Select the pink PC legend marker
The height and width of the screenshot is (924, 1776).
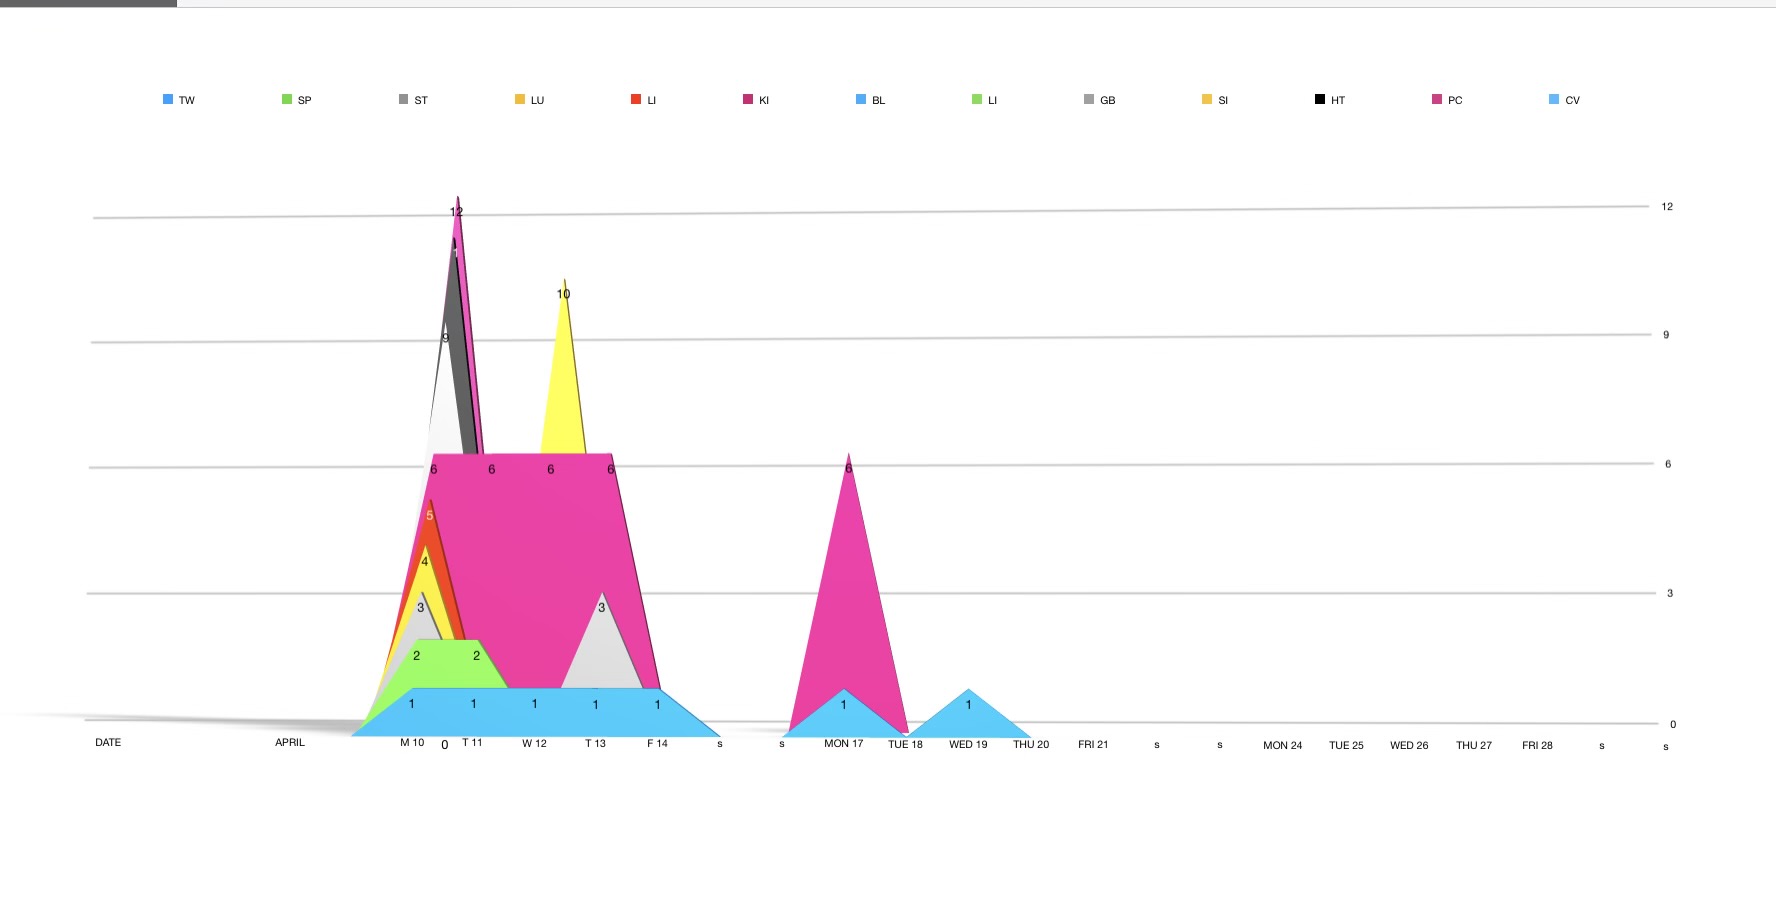tap(1437, 99)
